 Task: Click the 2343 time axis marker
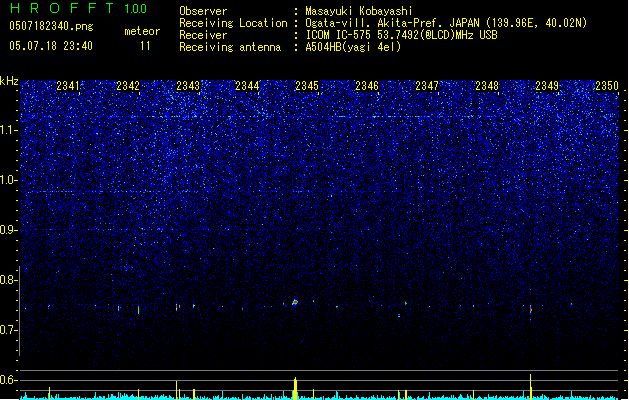click(x=188, y=86)
